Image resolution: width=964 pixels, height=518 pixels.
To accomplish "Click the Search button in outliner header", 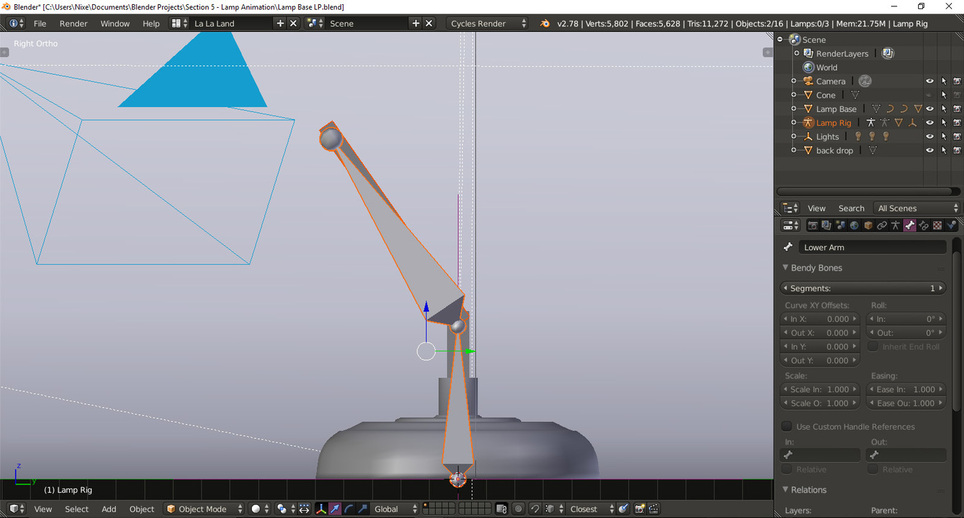I will pos(851,208).
